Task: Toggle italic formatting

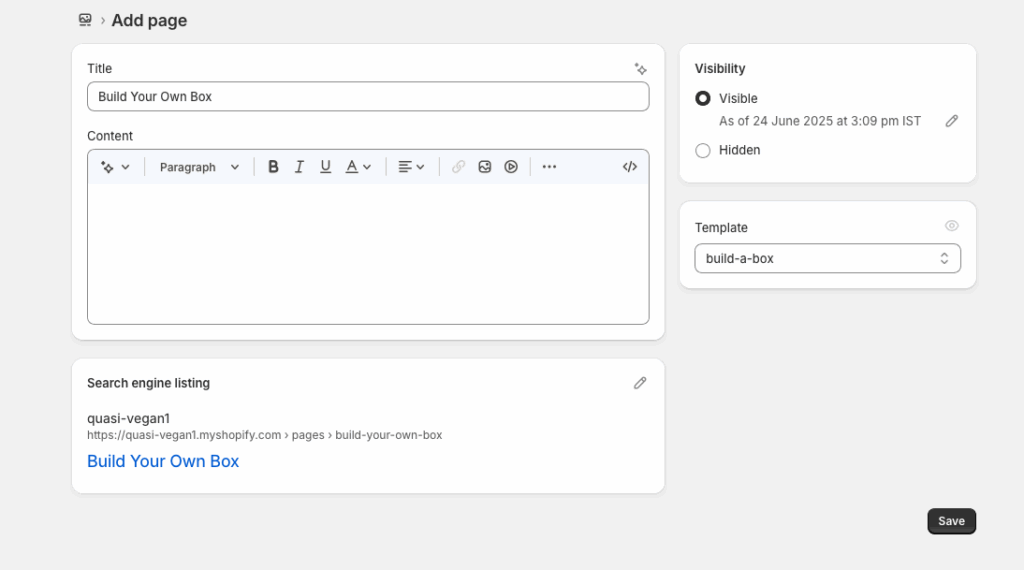Action: point(299,167)
